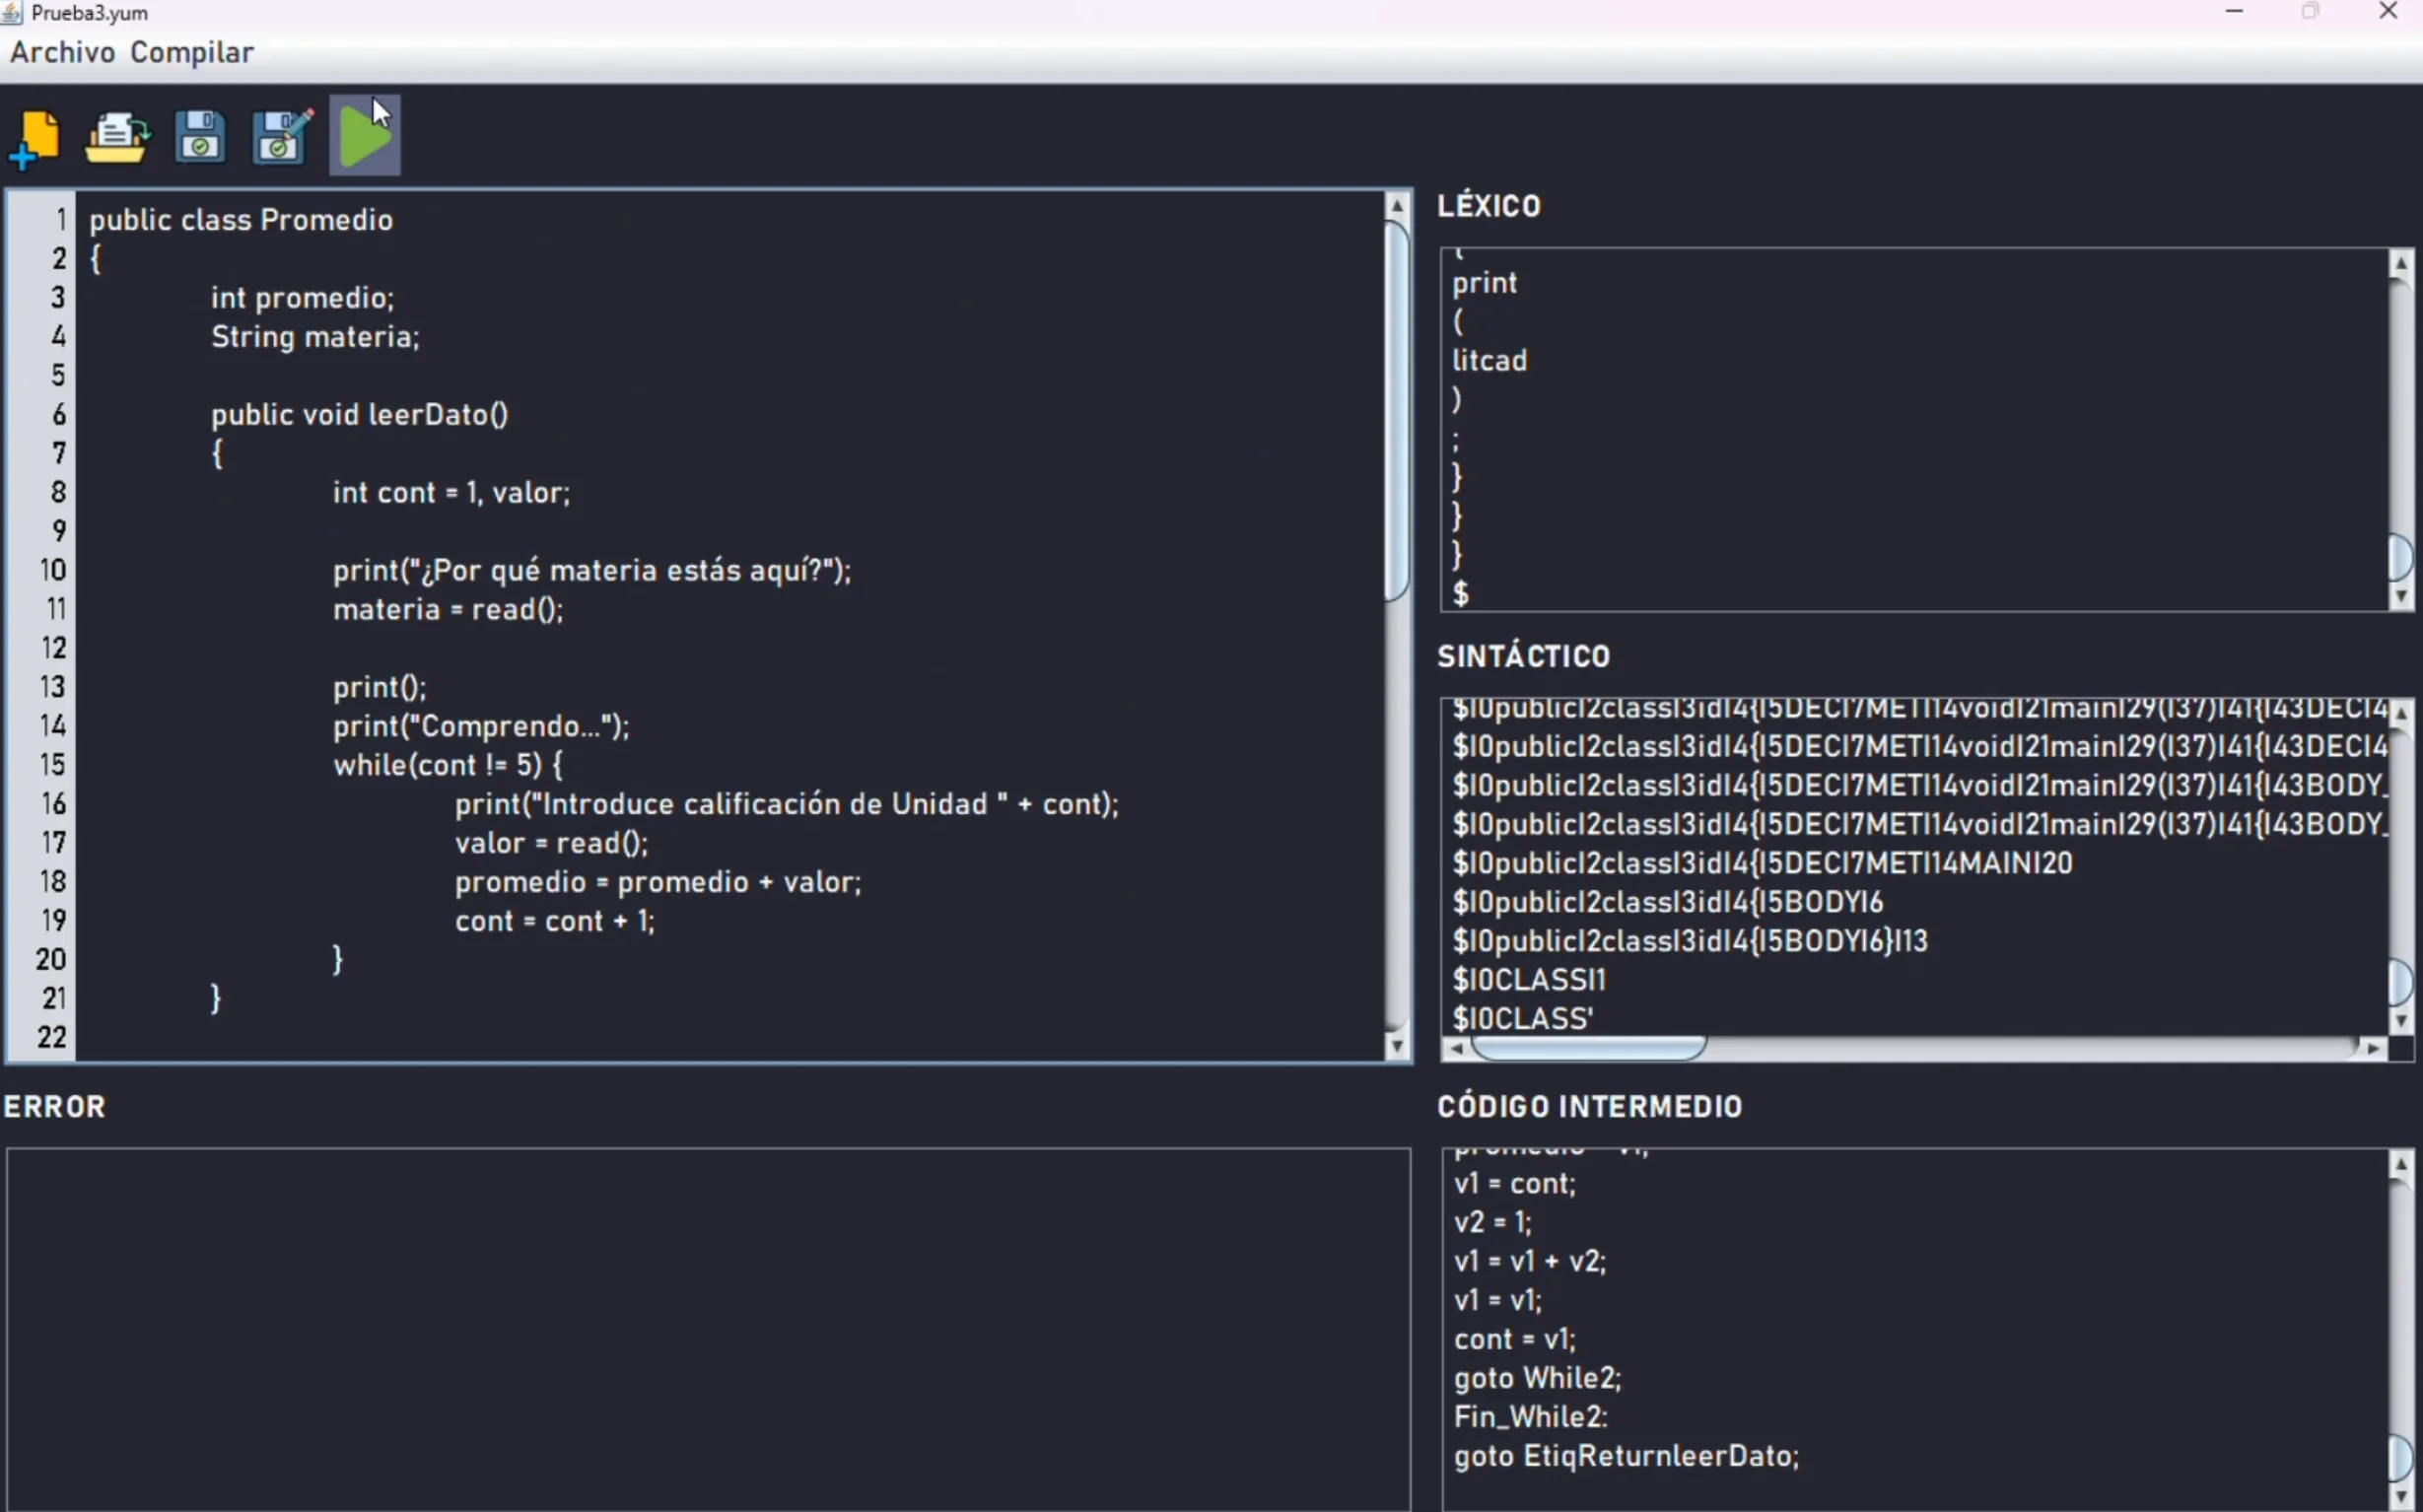The height and width of the screenshot is (1512, 2423).
Task: Click the Léxico panel scroll down arrow
Action: click(x=2401, y=596)
